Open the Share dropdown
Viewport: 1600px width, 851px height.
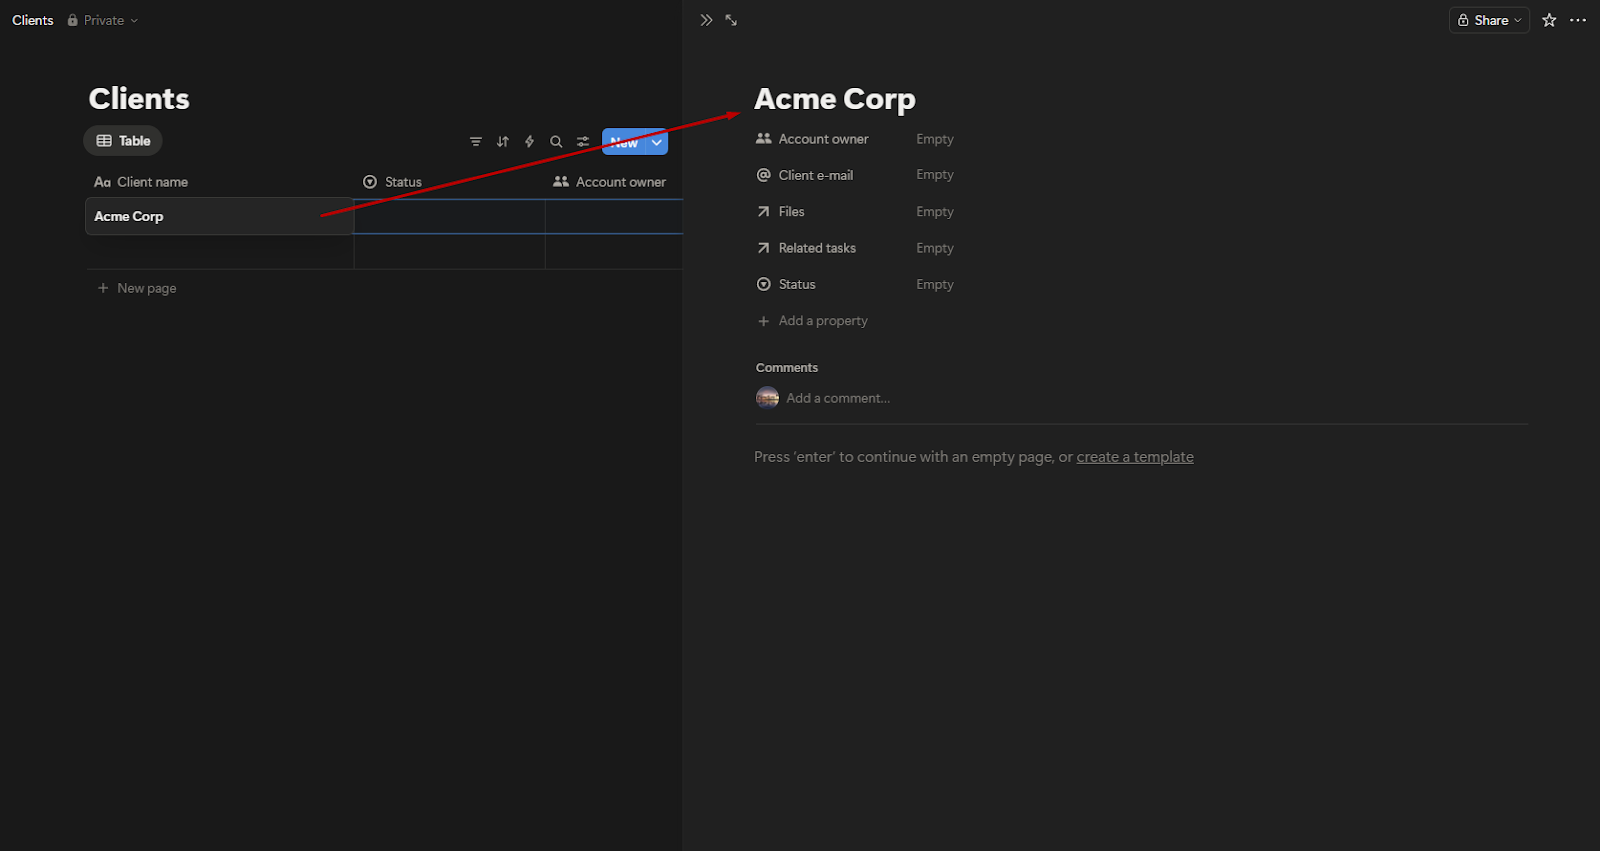point(1489,20)
